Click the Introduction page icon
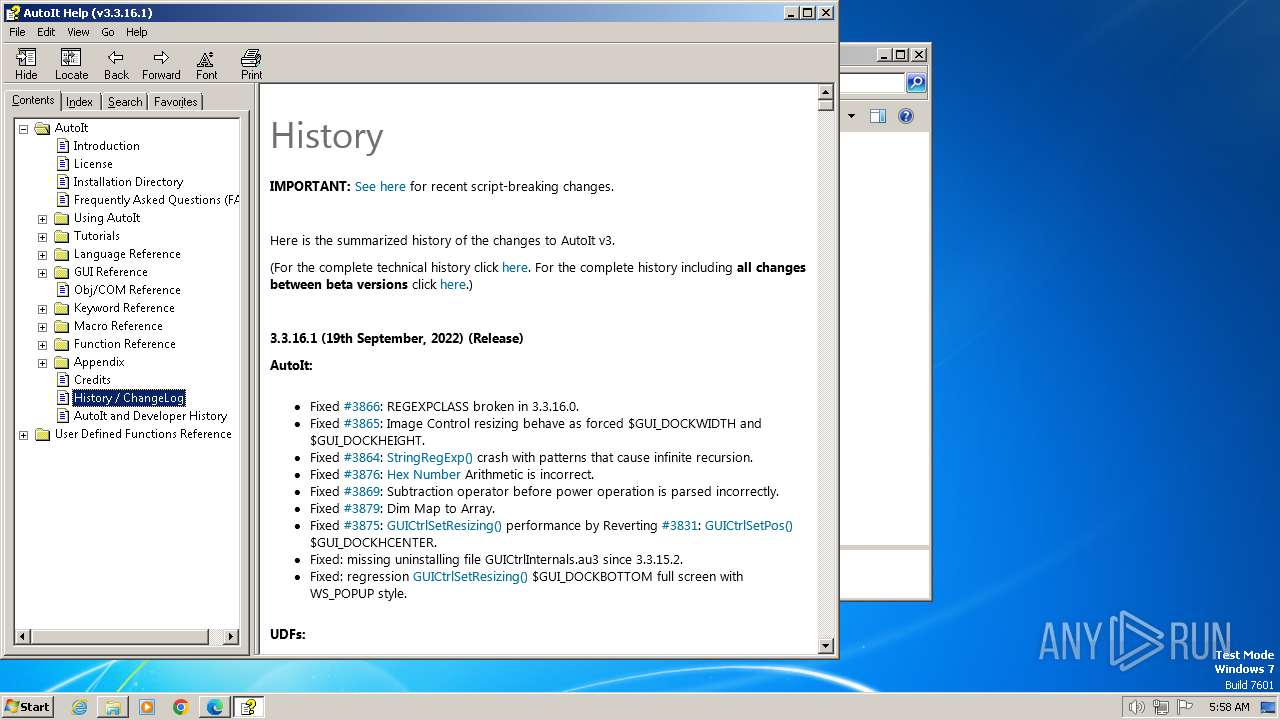 click(63, 146)
